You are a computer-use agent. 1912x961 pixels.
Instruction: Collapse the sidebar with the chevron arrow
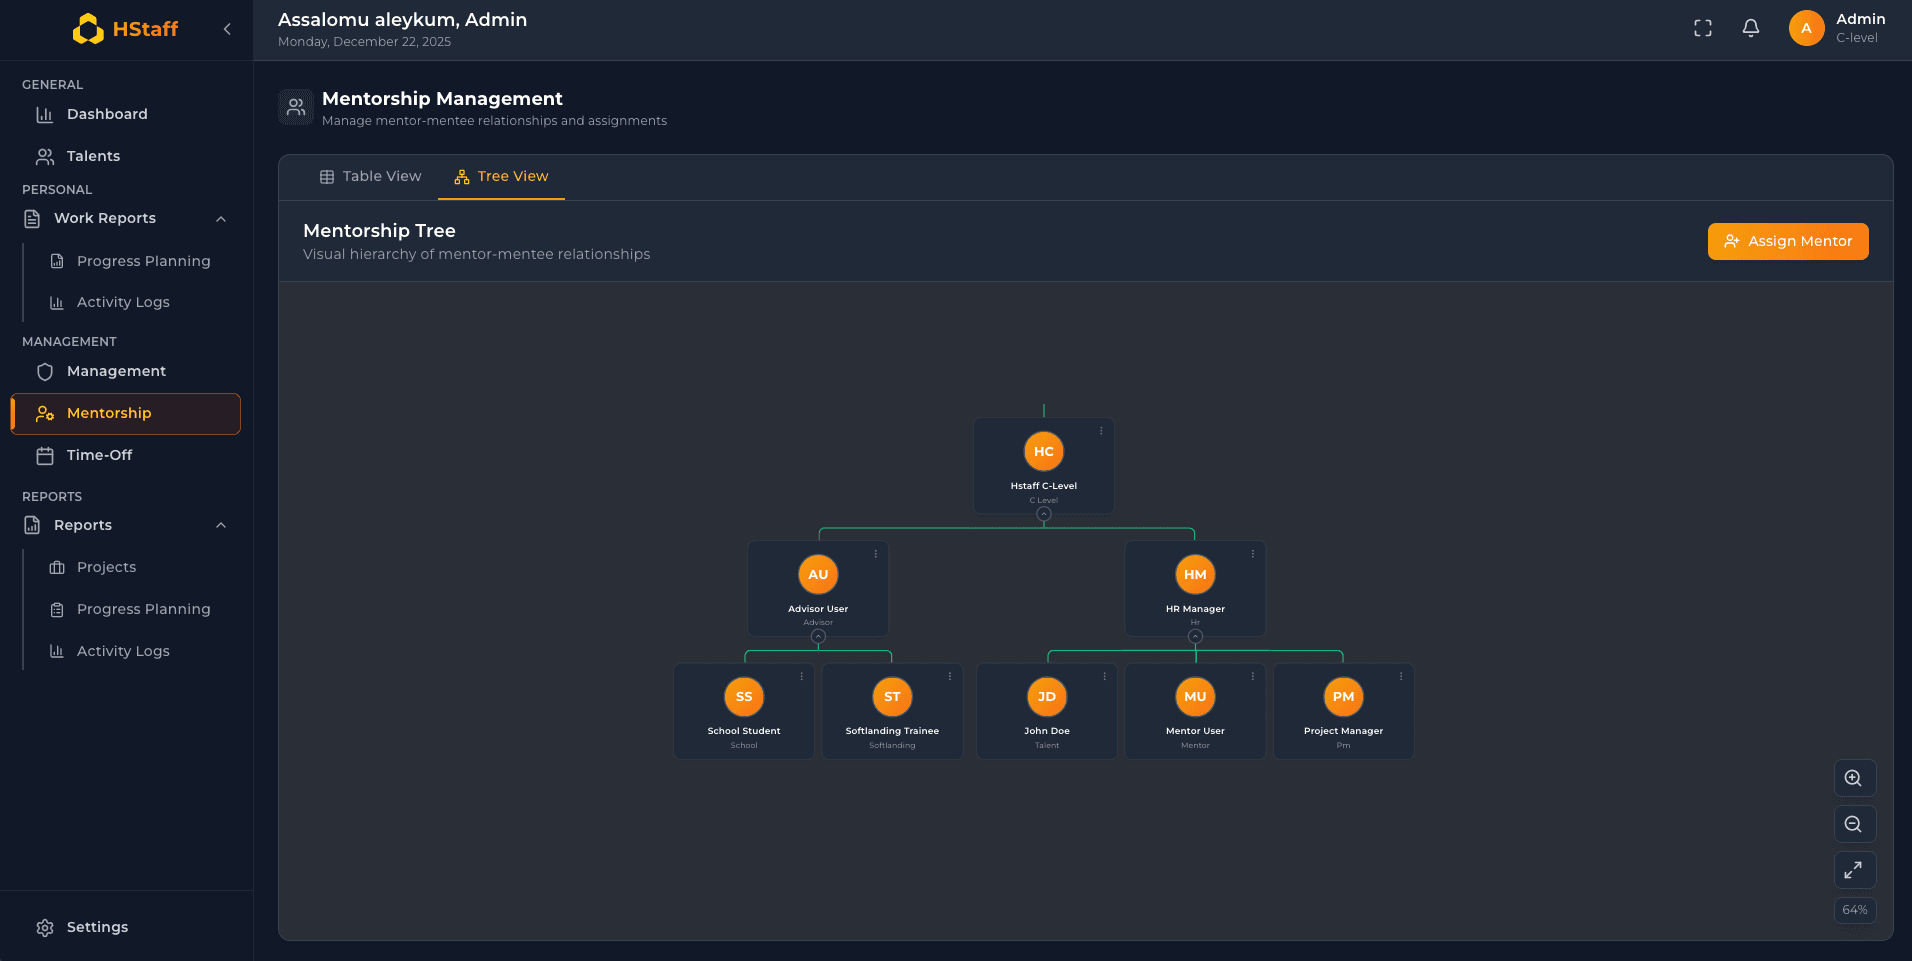click(x=227, y=29)
